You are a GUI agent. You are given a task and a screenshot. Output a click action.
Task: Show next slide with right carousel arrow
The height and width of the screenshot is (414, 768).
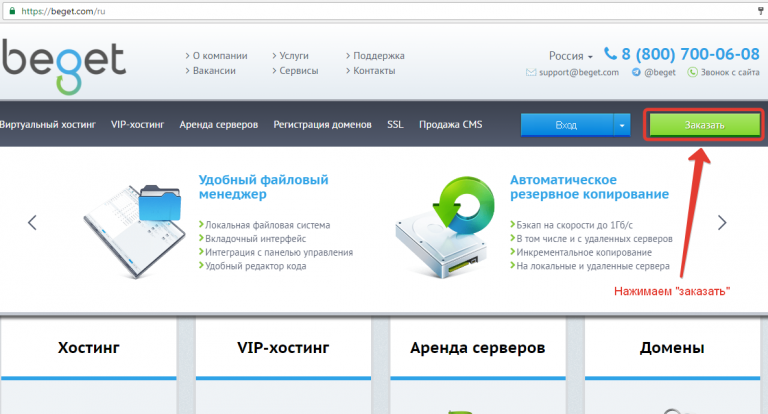[722, 223]
